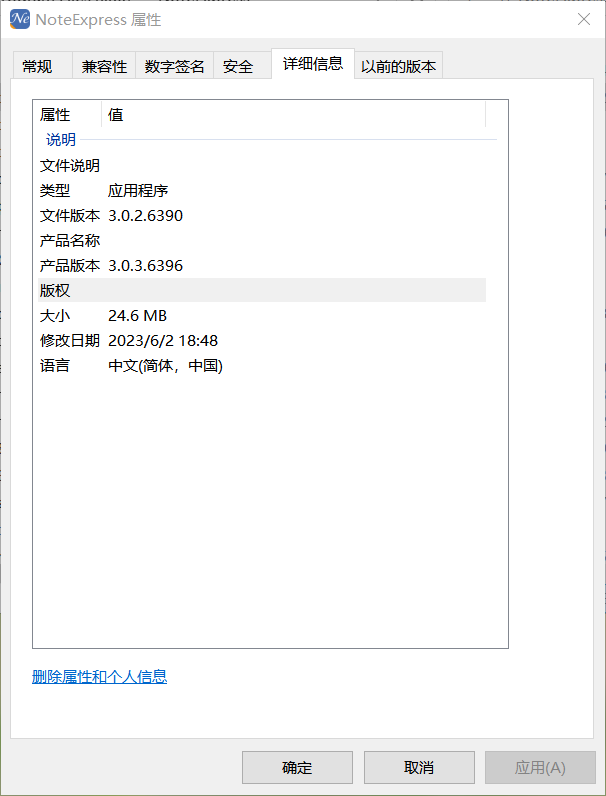Click the NoteExpress icon in the title bar
The image size is (606, 796).
coord(20,19)
